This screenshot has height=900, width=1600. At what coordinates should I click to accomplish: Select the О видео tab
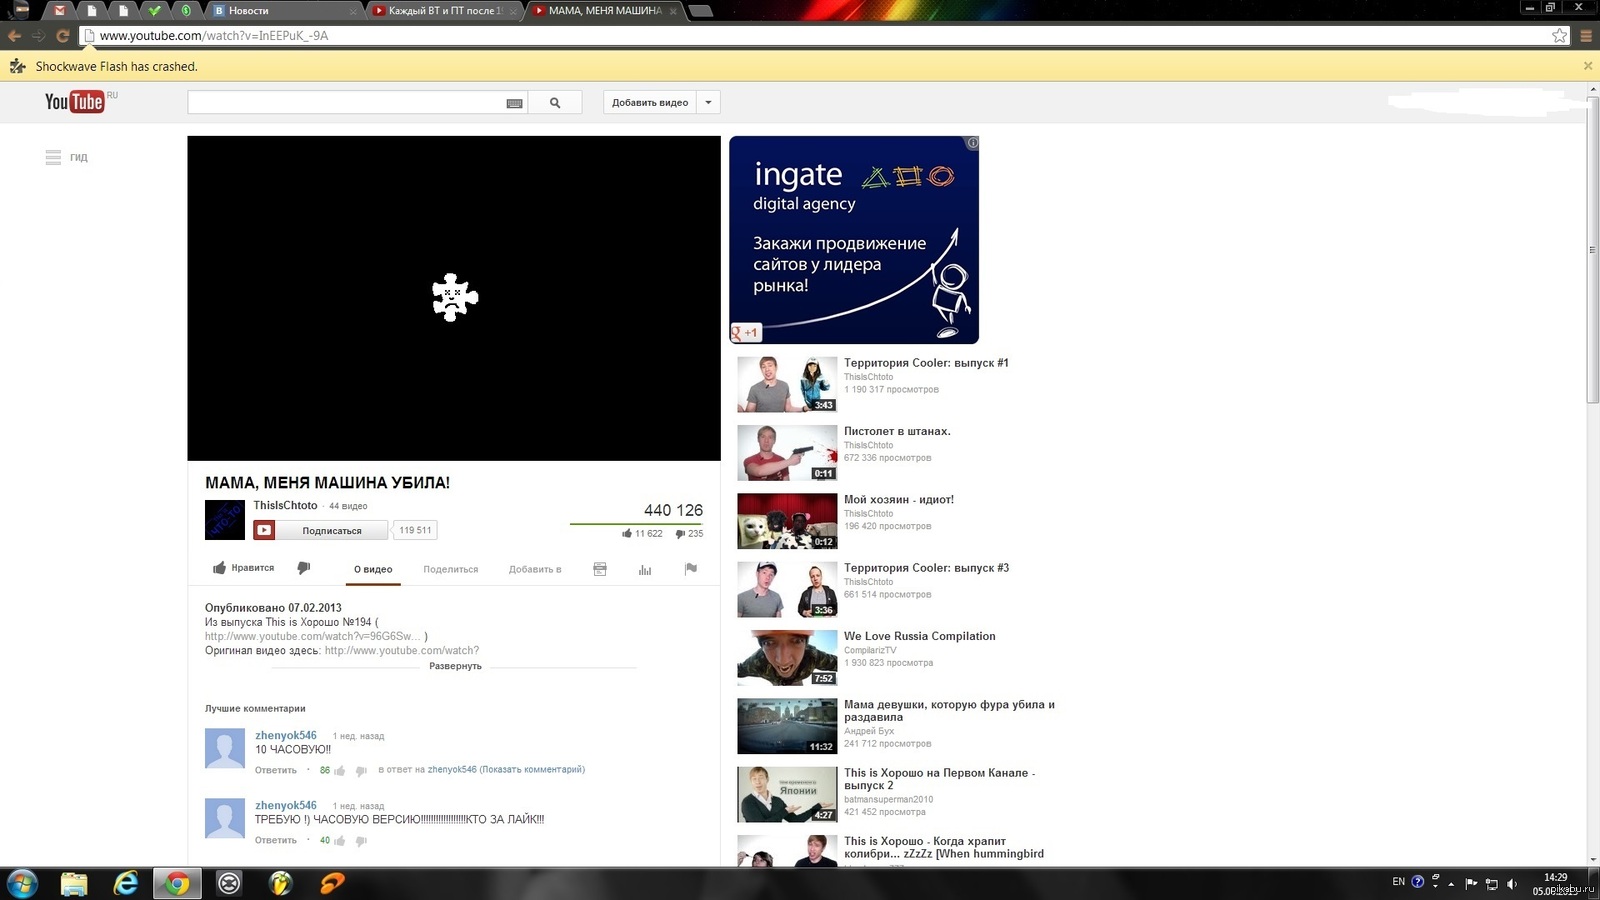pos(373,569)
